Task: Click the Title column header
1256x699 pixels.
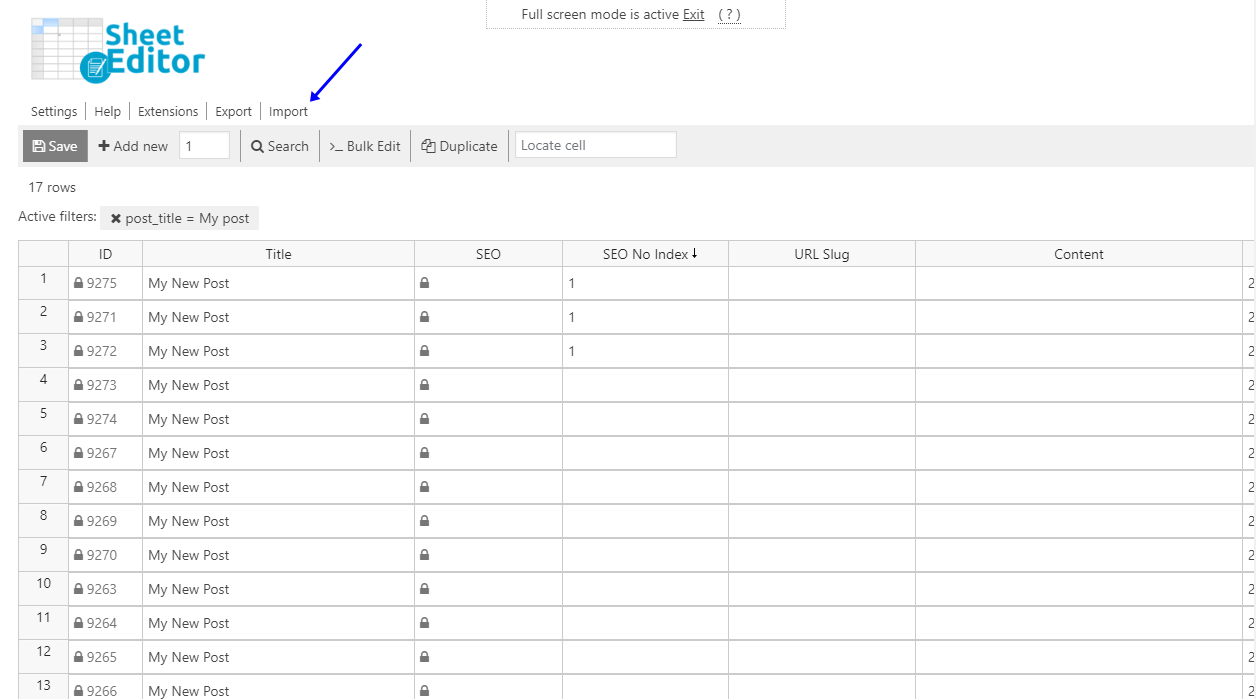Action: pos(278,254)
